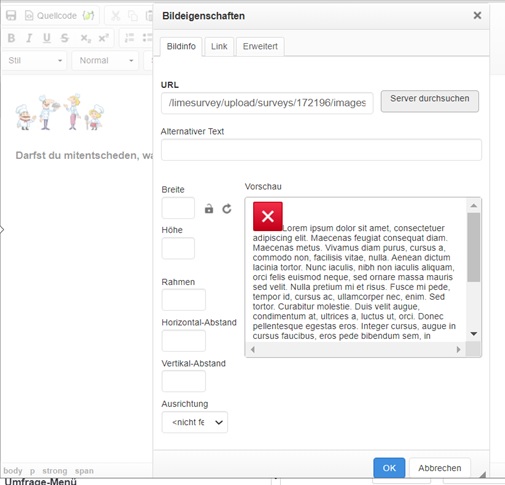Image resolution: width=505 pixels, height=485 pixels.
Task: Click the Cut scissors icon
Action: click(x=115, y=16)
